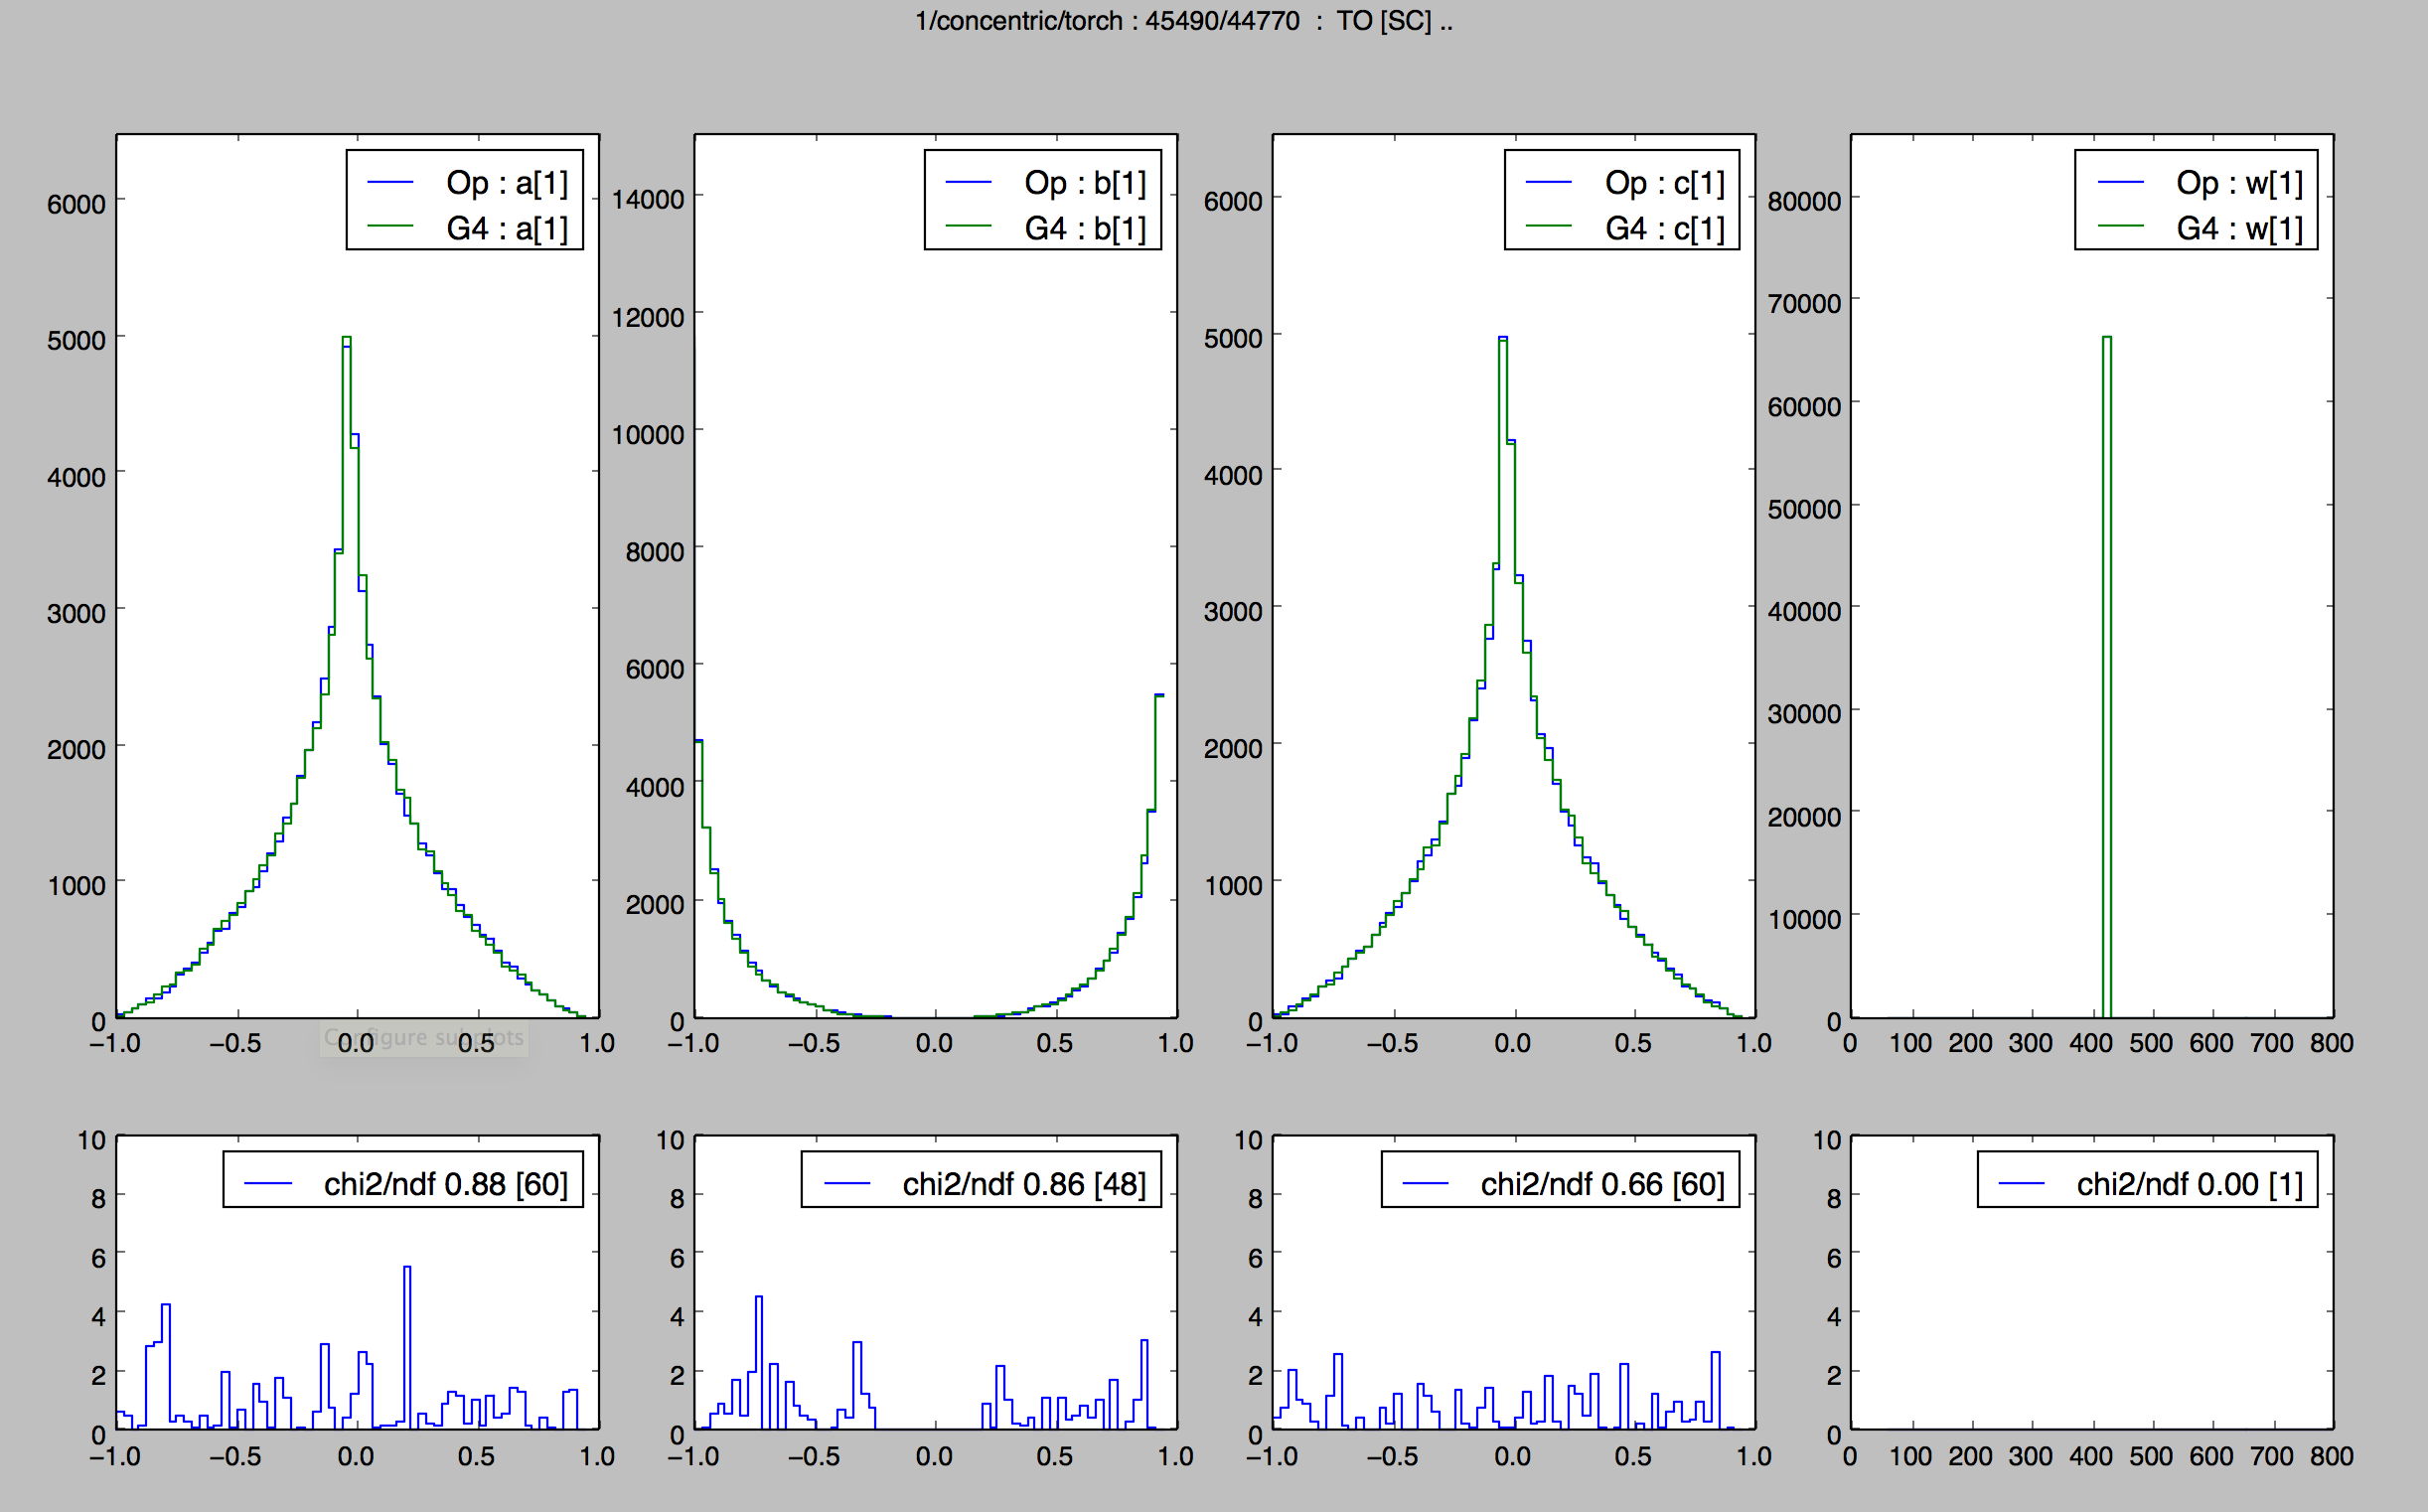The height and width of the screenshot is (1512, 2428).
Task: Click the 'chi2/ndf 0.00 [1]' legend
Action: pyautogui.click(x=2147, y=1180)
